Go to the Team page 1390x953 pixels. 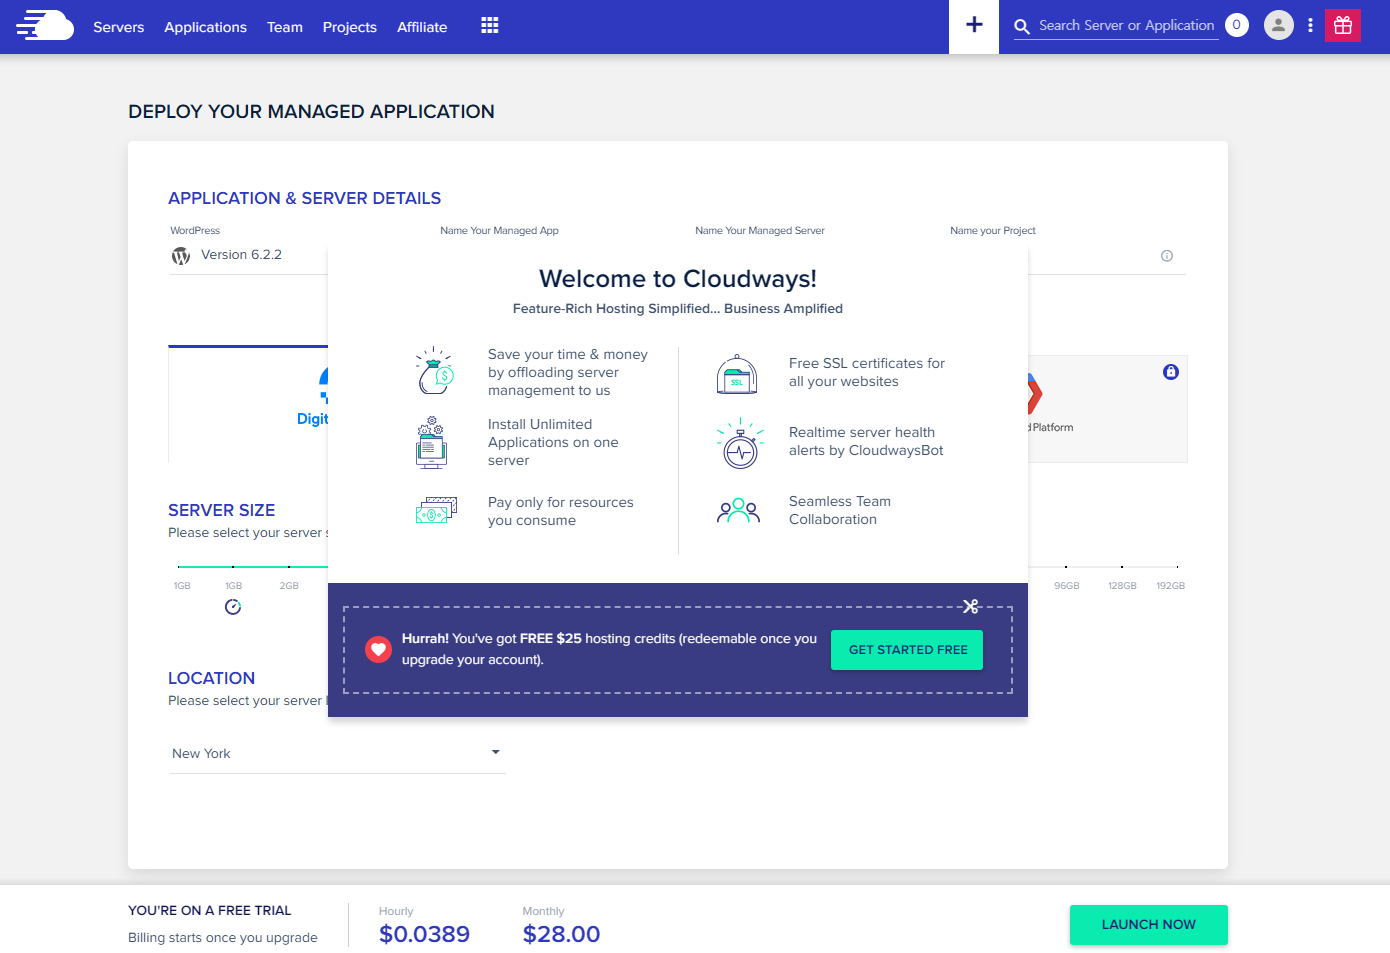click(x=285, y=27)
